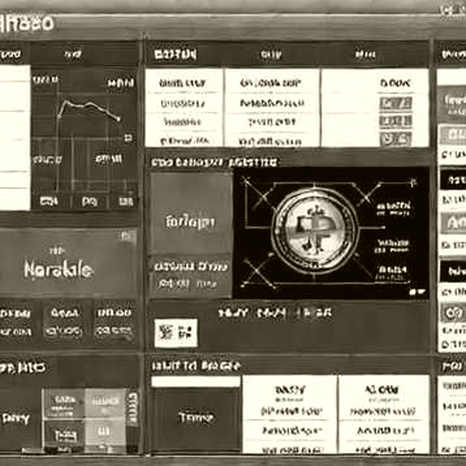The width and height of the screenshot is (466, 466).
Task: Click the gray tile left of coin image
Action: [x=191, y=213]
